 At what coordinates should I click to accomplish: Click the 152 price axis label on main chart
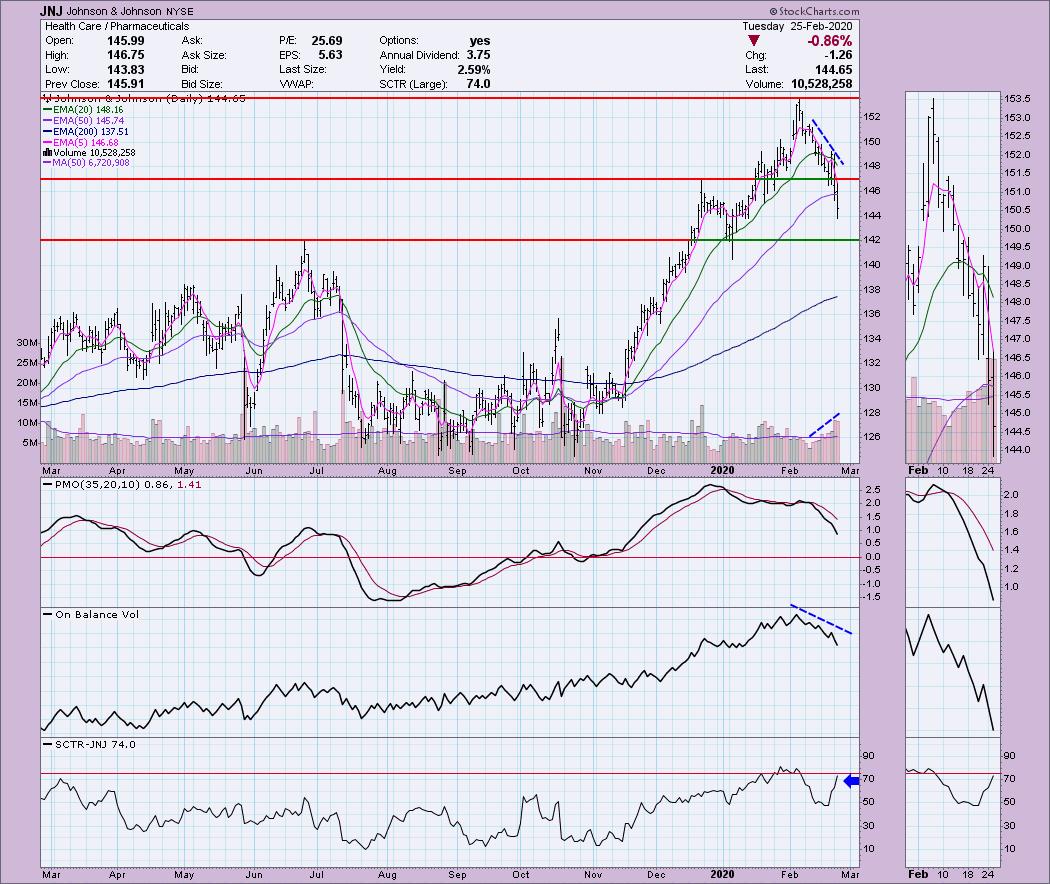pos(872,117)
